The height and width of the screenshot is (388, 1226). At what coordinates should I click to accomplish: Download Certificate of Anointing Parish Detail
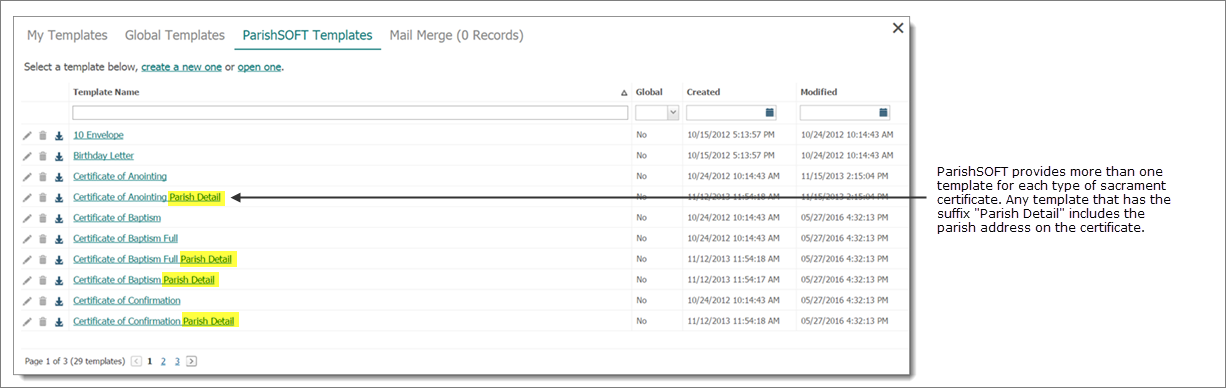click(x=58, y=197)
